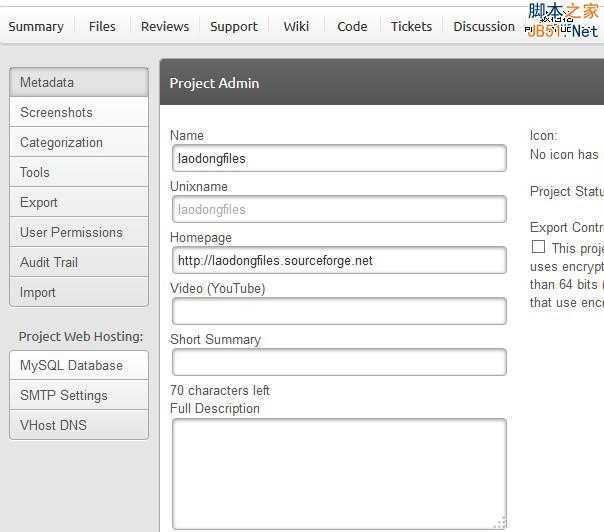The image size is (604, 532).
Task: Open Tools in the admin sidebar
Action: [x=79, y=172]
